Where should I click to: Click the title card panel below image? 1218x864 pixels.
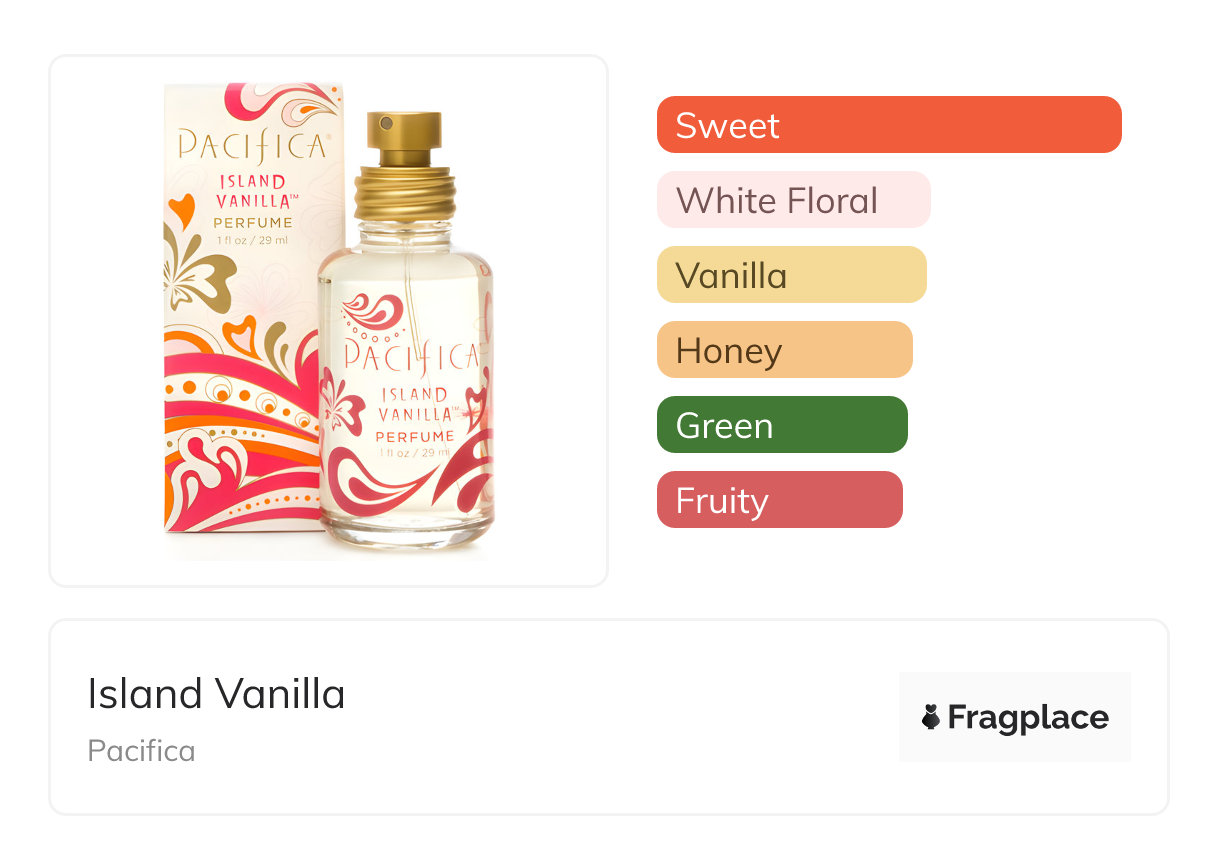[609, 717]
